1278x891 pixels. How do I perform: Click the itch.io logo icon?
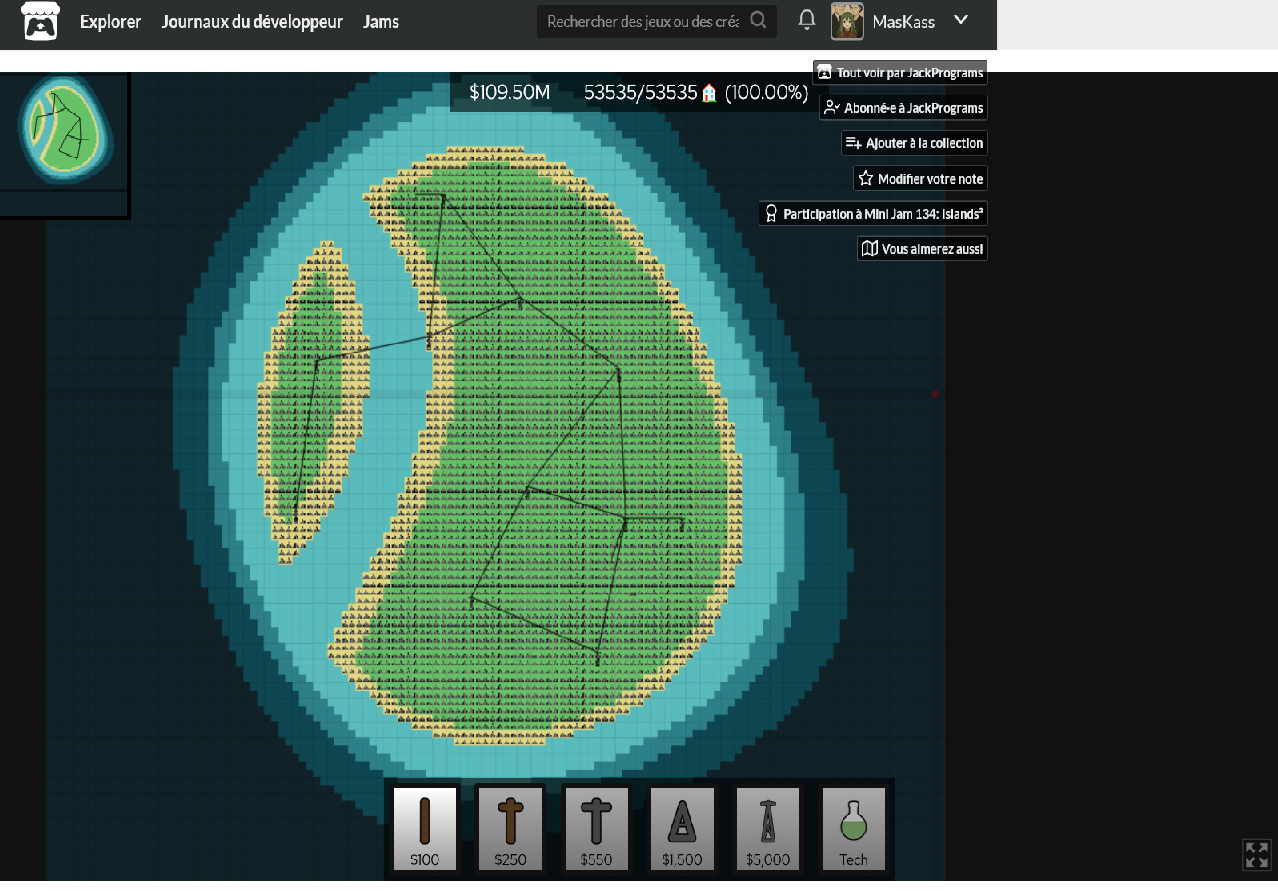click(40, 21)
